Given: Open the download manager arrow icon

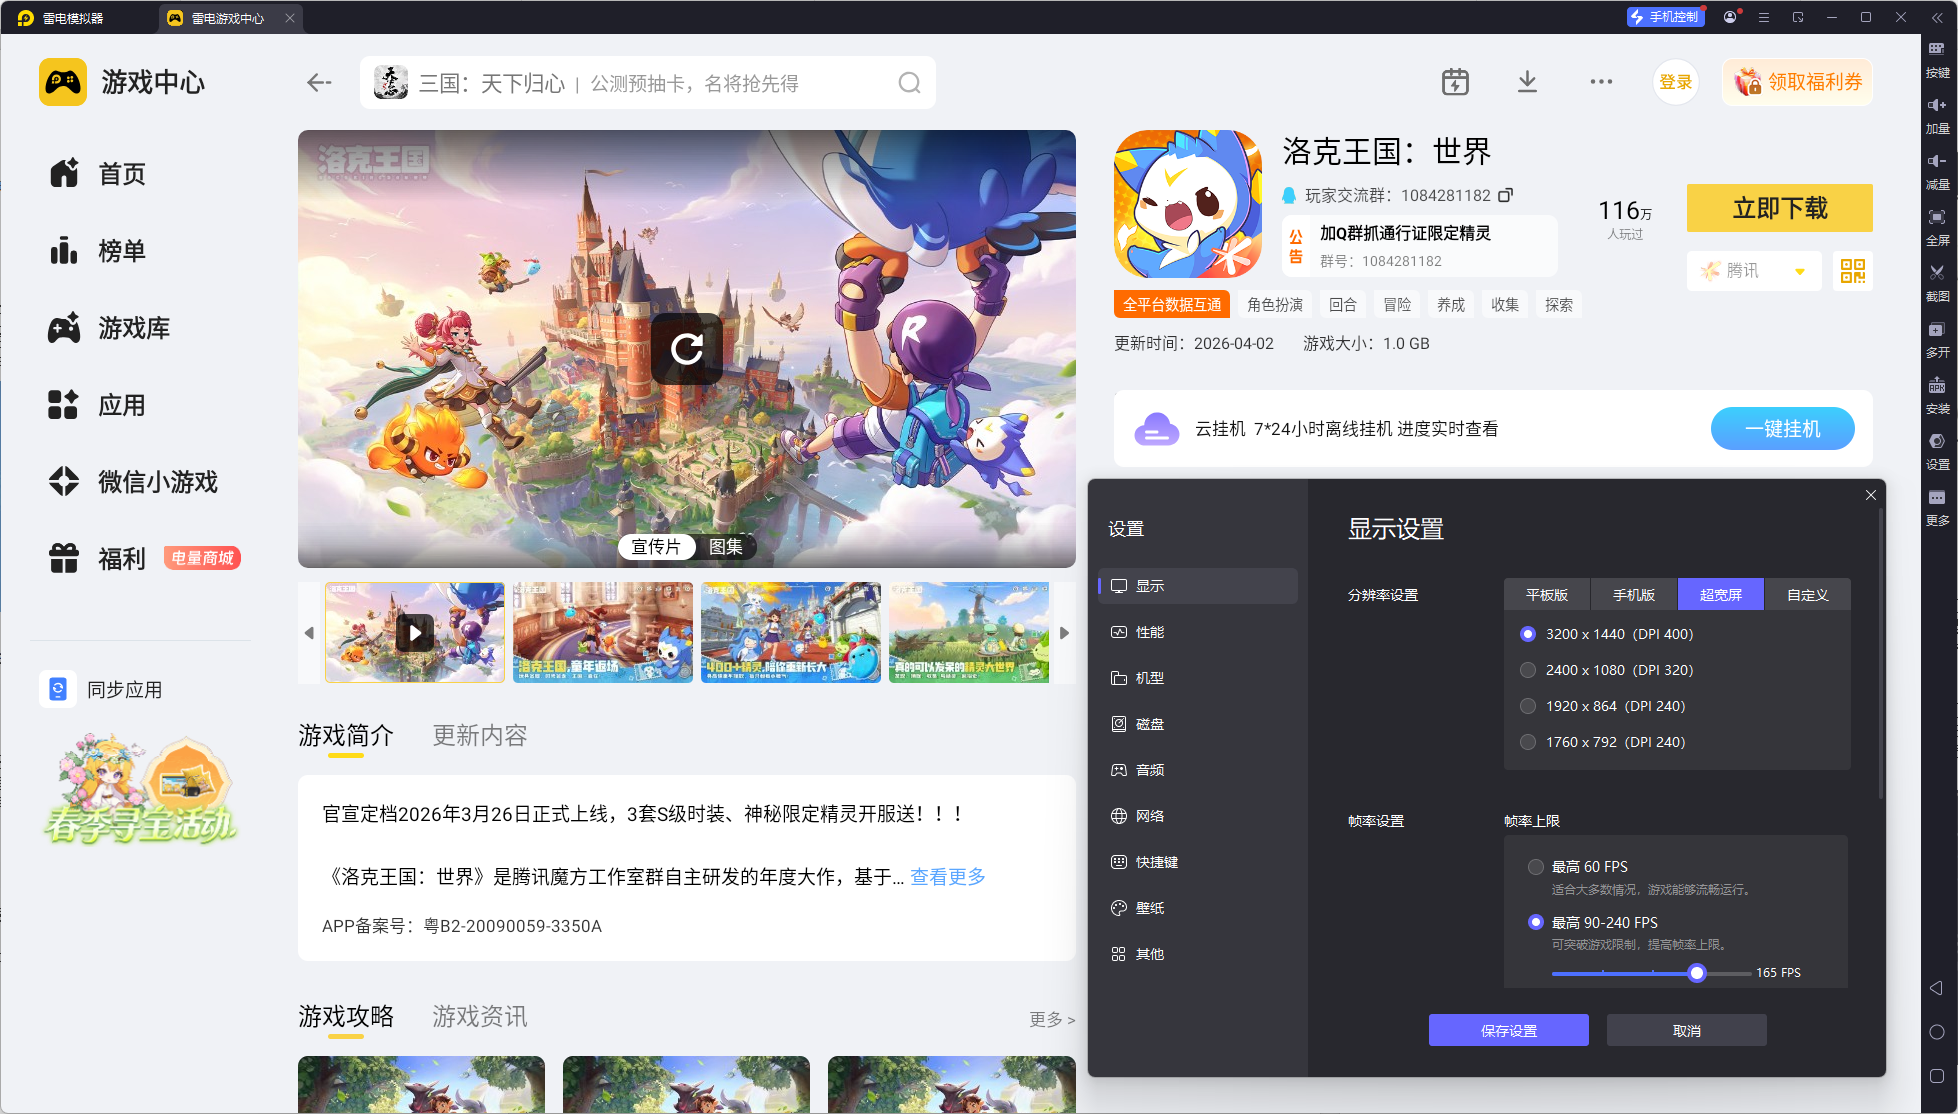Looking at the screenshot, I should click(x=1527, y=82).
